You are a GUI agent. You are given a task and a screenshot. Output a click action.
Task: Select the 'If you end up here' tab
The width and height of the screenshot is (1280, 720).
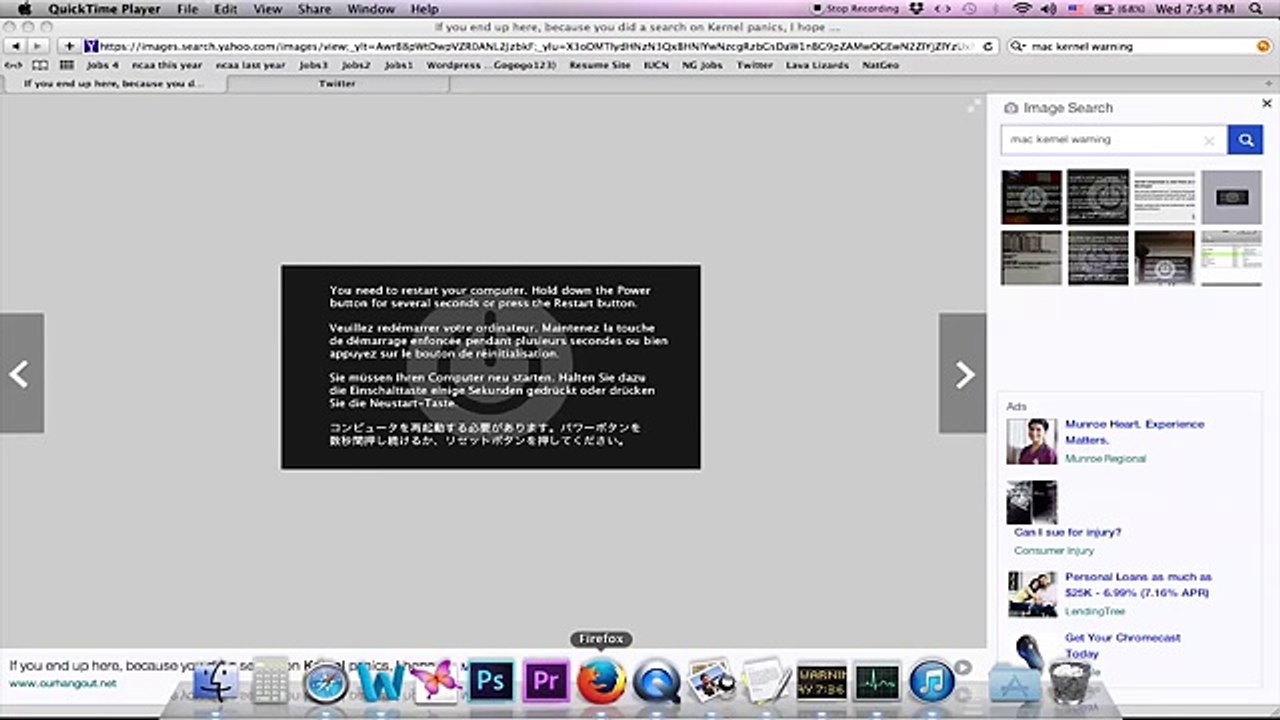[113, 84]
